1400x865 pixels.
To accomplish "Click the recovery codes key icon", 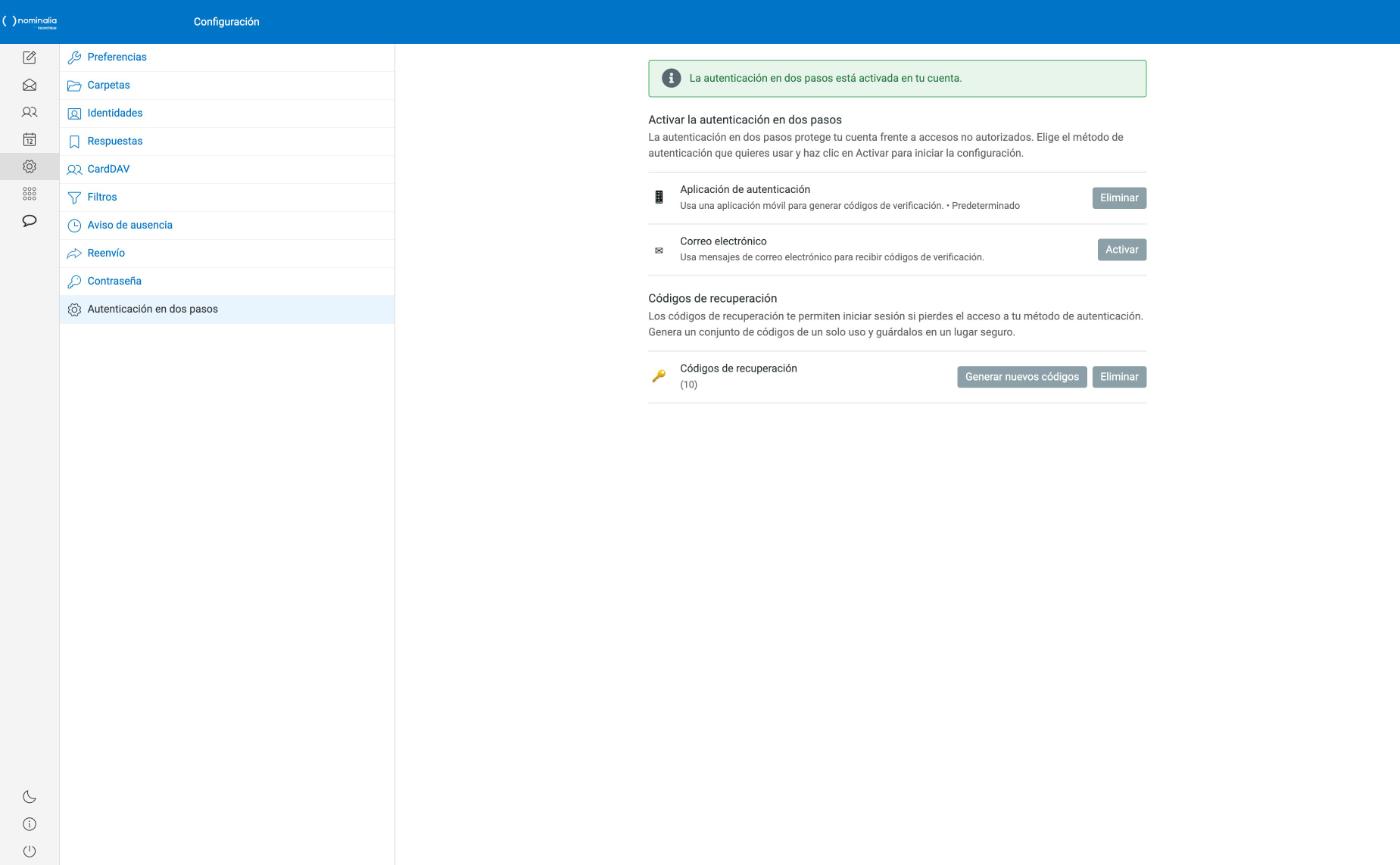I will [x=658, y=376].
